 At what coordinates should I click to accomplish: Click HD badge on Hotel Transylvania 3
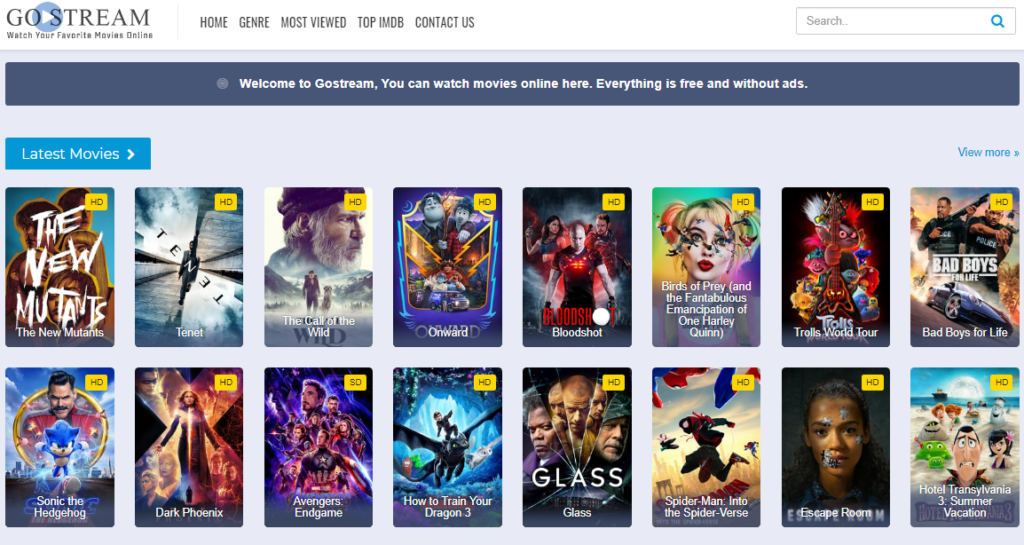coord(1002,382)
